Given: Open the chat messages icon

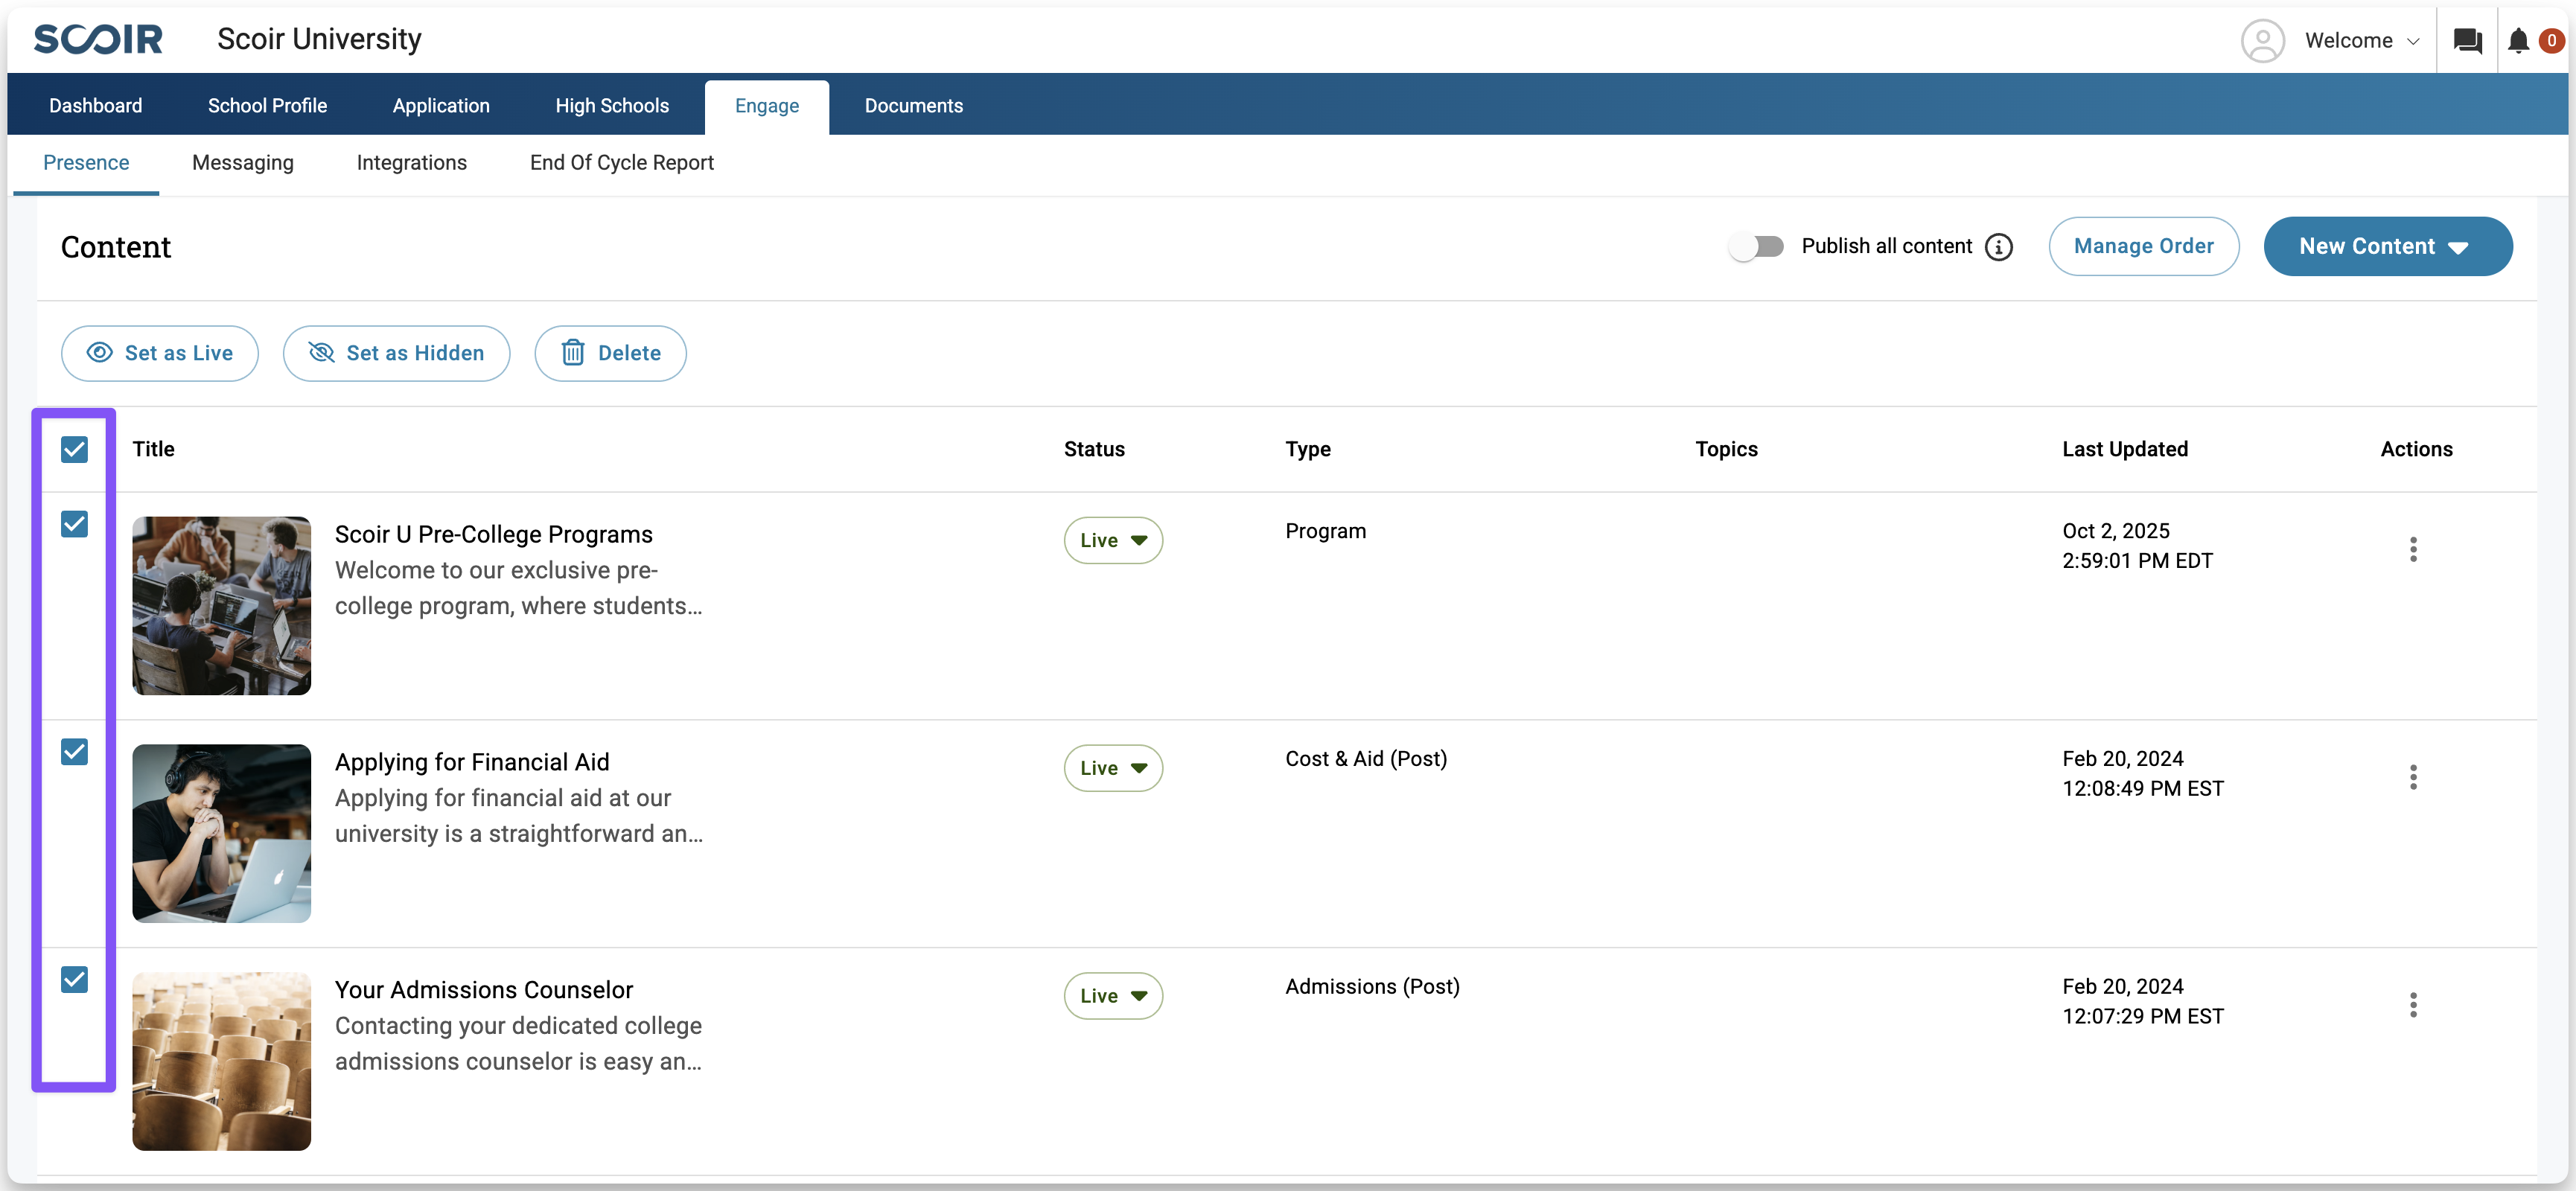Looking at the screenshot, I should [2467, 41].
